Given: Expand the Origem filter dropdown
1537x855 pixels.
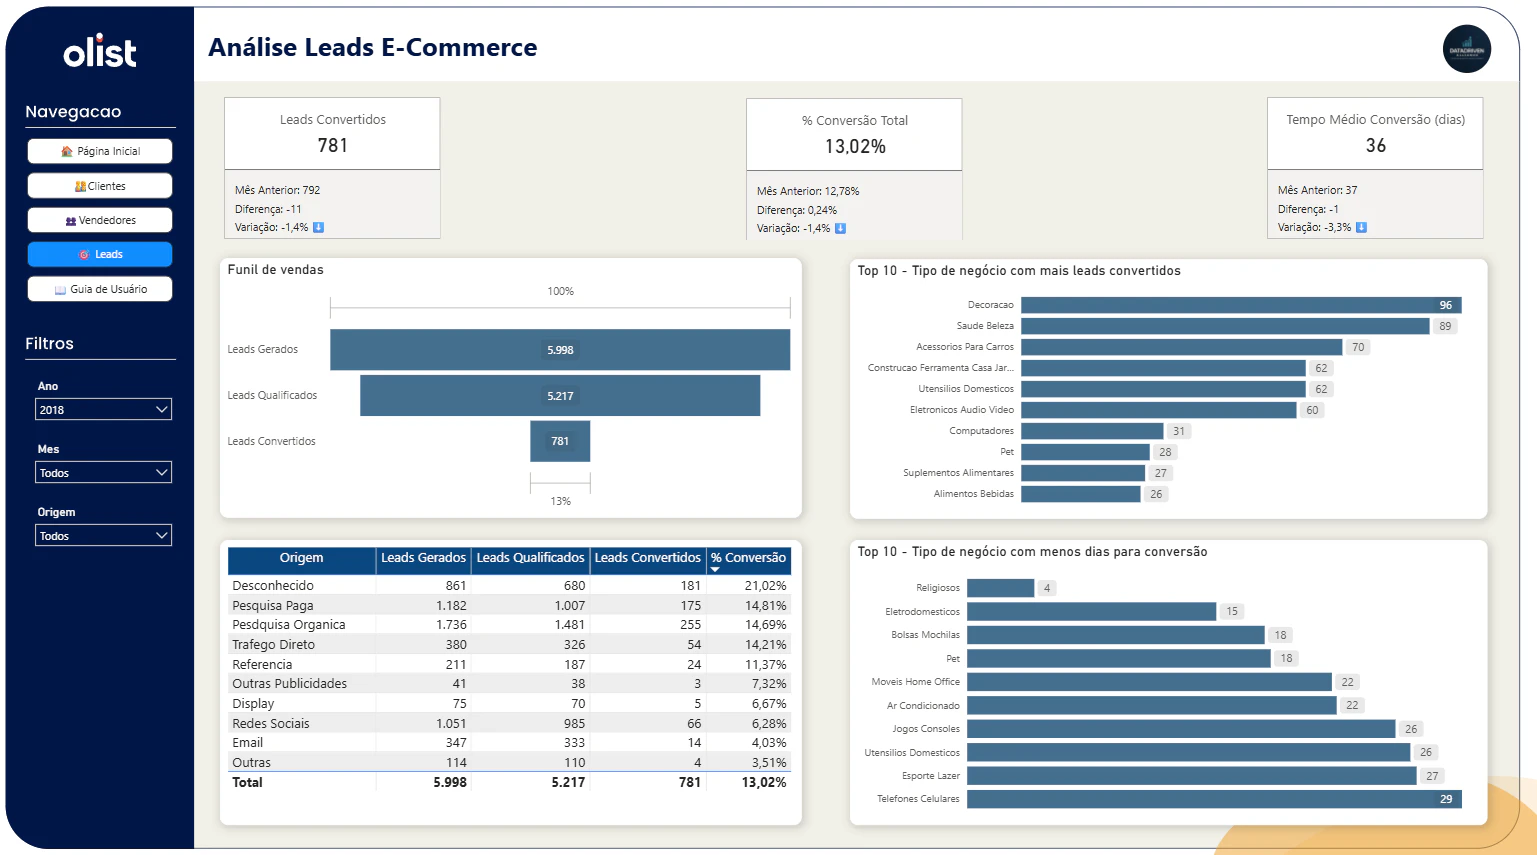Looking at the screenshot, I should coord(104,535).
